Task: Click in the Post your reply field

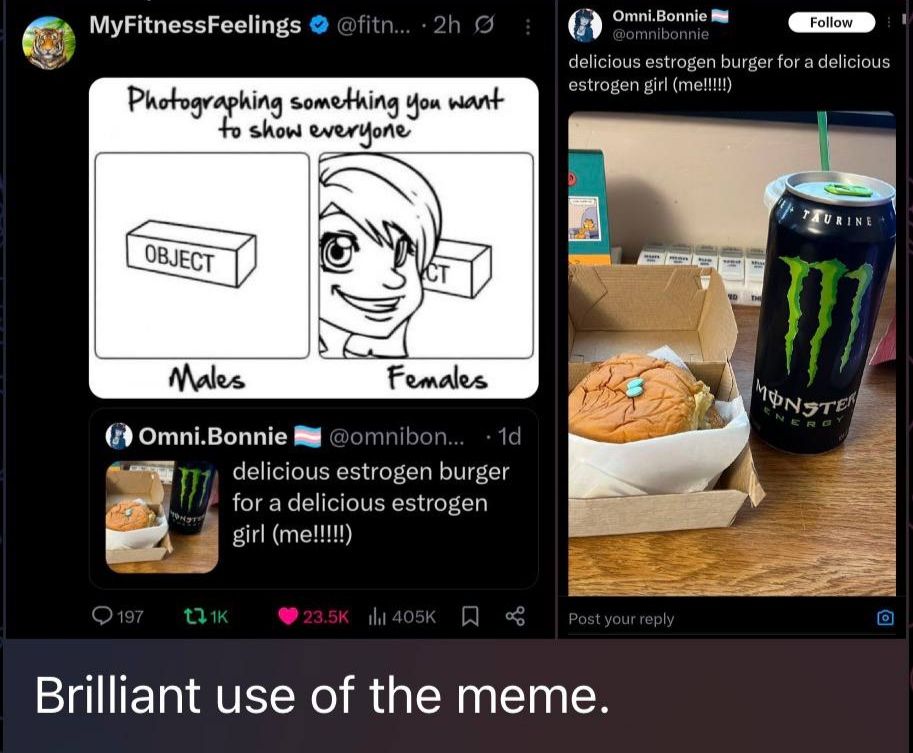Action: pos(716,618)
